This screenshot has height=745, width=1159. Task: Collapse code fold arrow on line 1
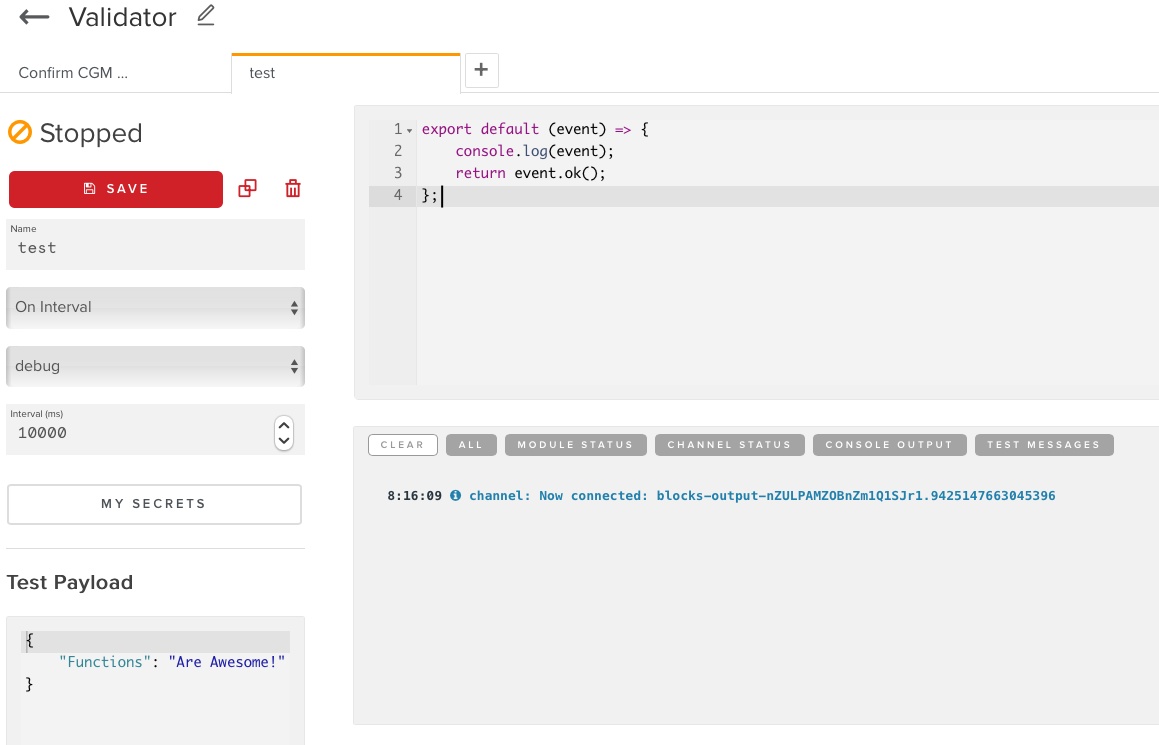[410, 131]
